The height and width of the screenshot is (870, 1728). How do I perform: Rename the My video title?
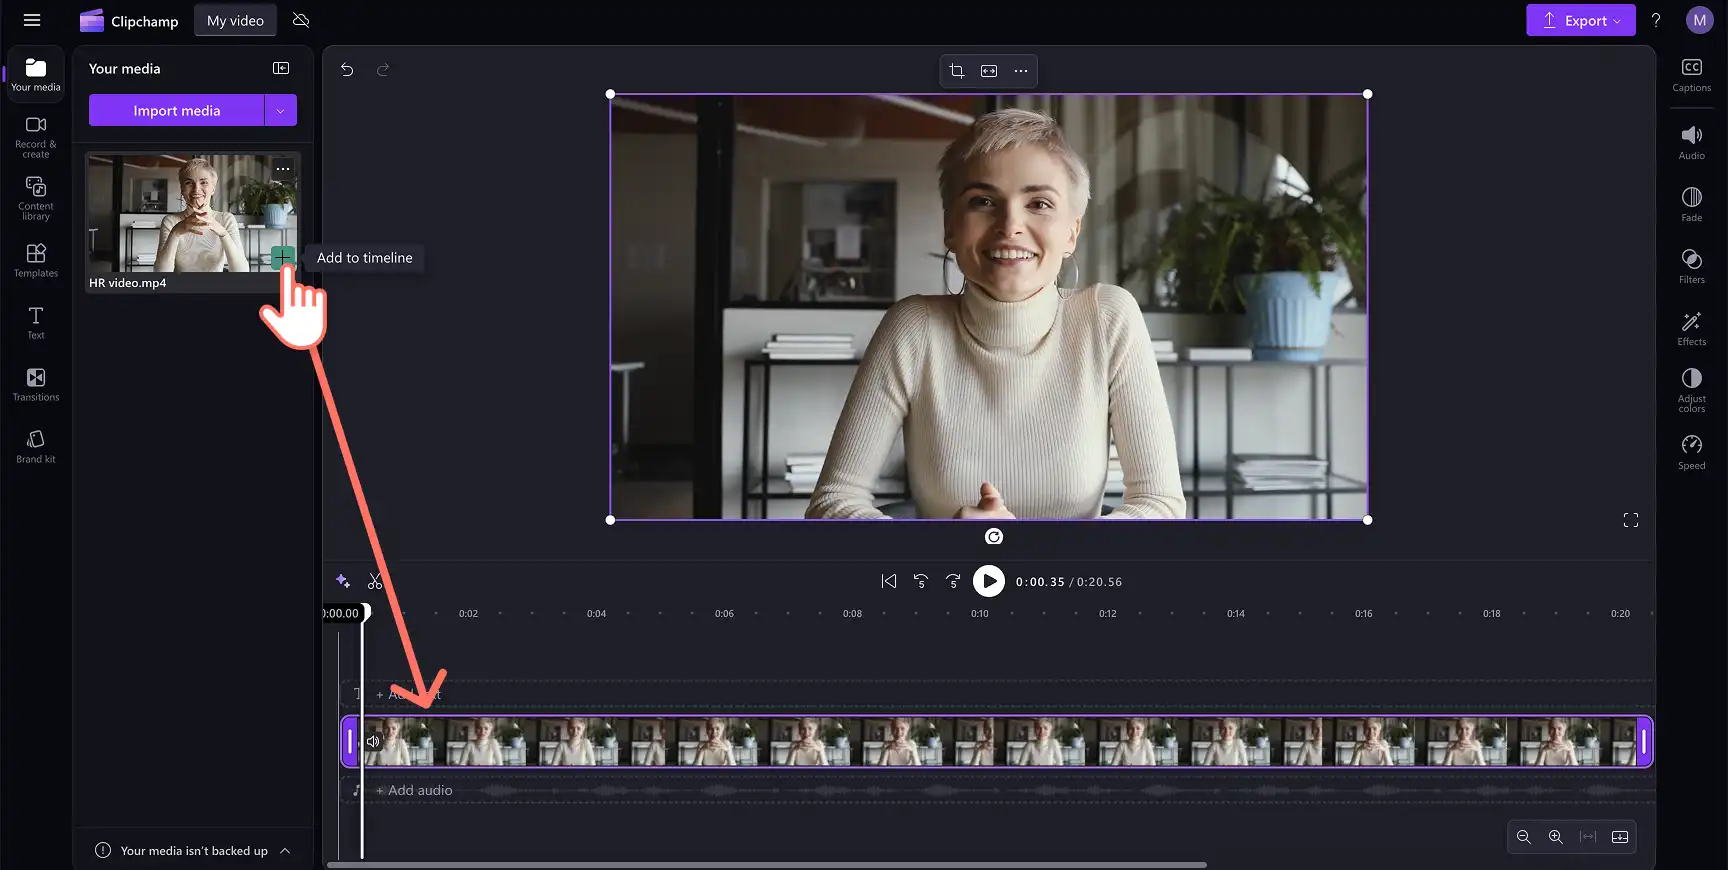pos(235,20)
